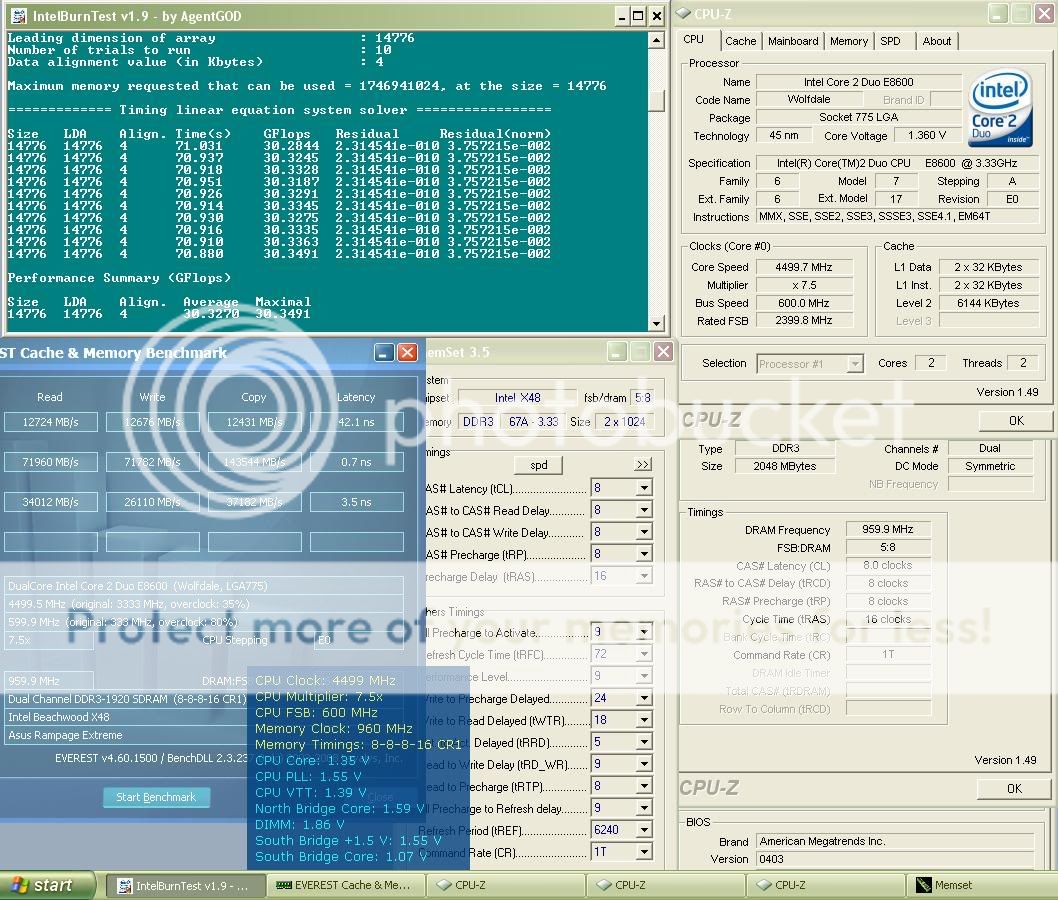Maximize the IntelBurnTest window

[x=638, y=16]
